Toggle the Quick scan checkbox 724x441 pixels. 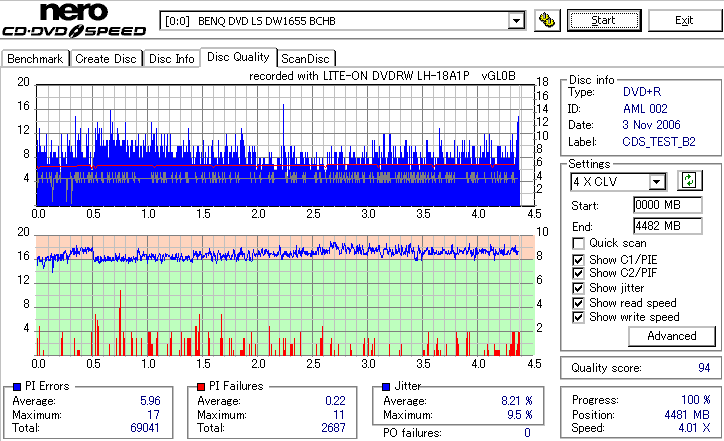[578, 243]
